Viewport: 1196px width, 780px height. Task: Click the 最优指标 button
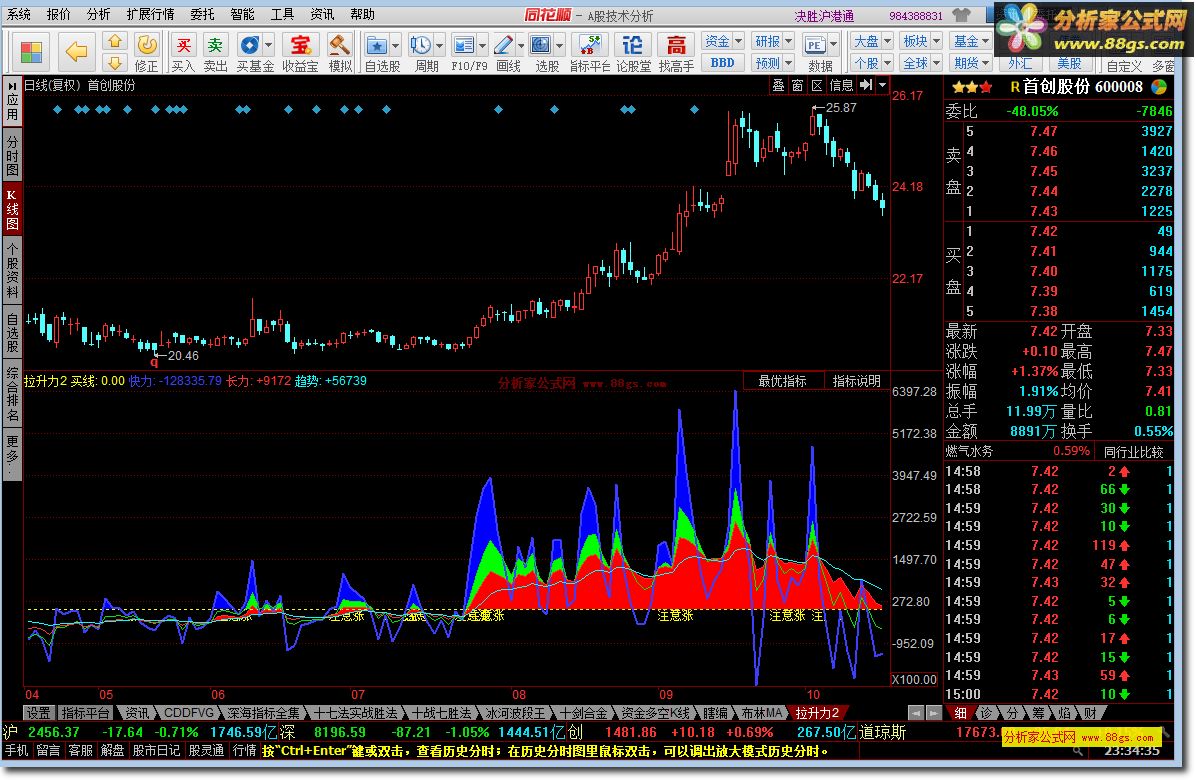[x=783, y=381]
